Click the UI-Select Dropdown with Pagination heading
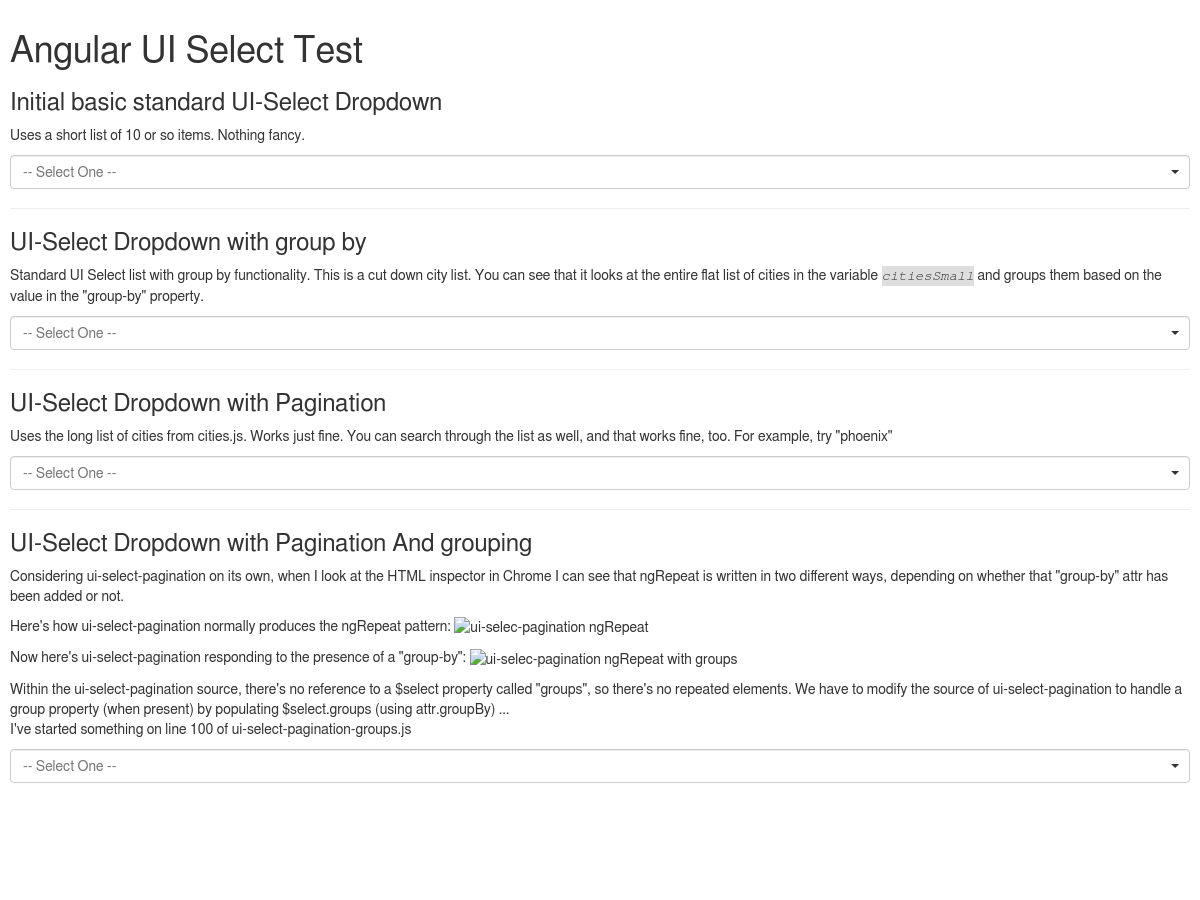 (x=198, y=403)
